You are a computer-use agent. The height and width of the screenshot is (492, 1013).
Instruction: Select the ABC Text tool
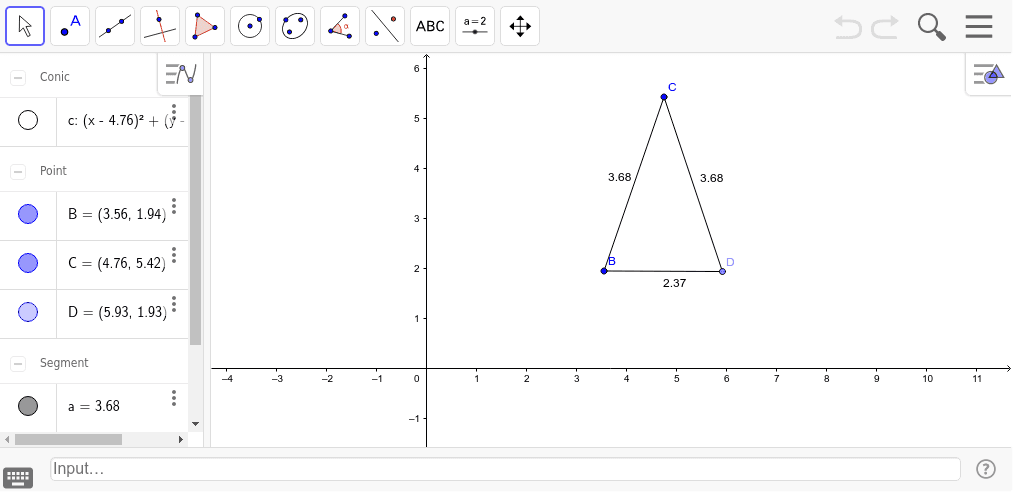tap(430, 26)
